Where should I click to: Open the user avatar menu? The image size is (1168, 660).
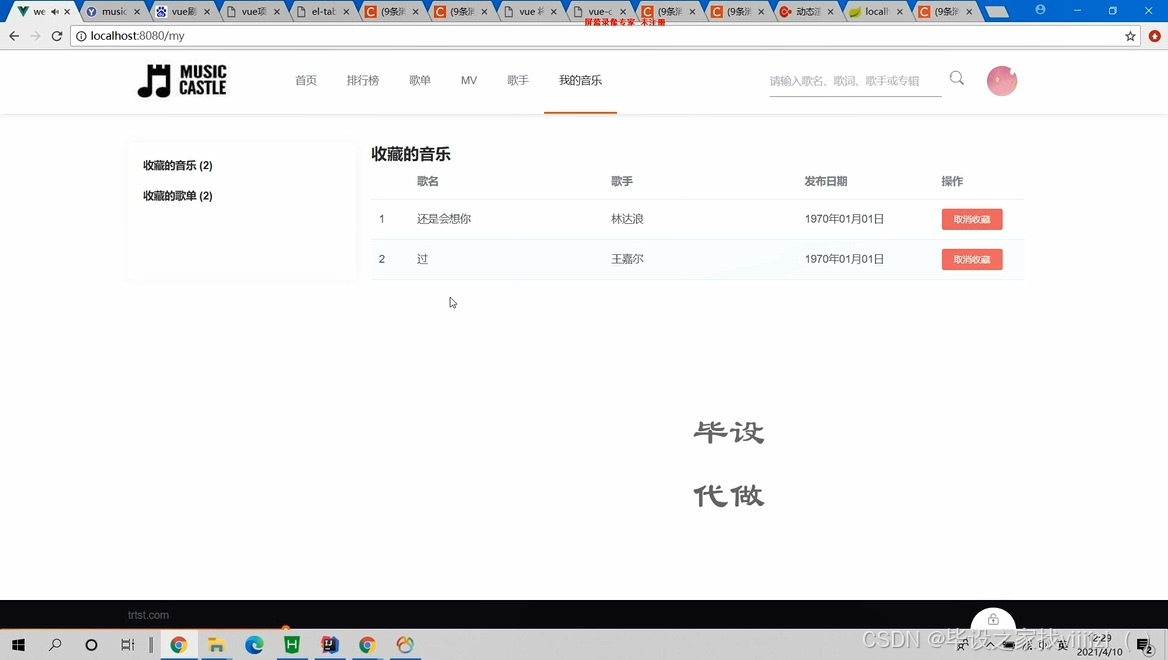[x=1002, y=81]
